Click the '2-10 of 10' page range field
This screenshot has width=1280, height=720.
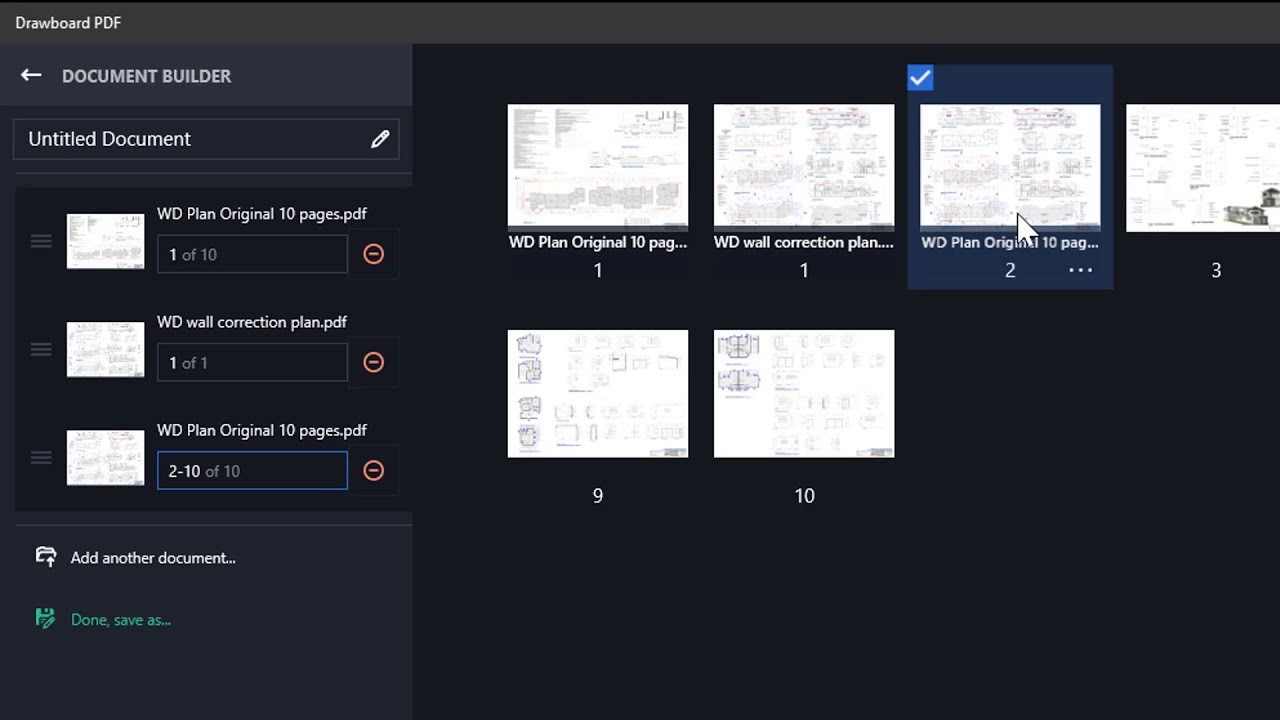[x=252, y=470]
